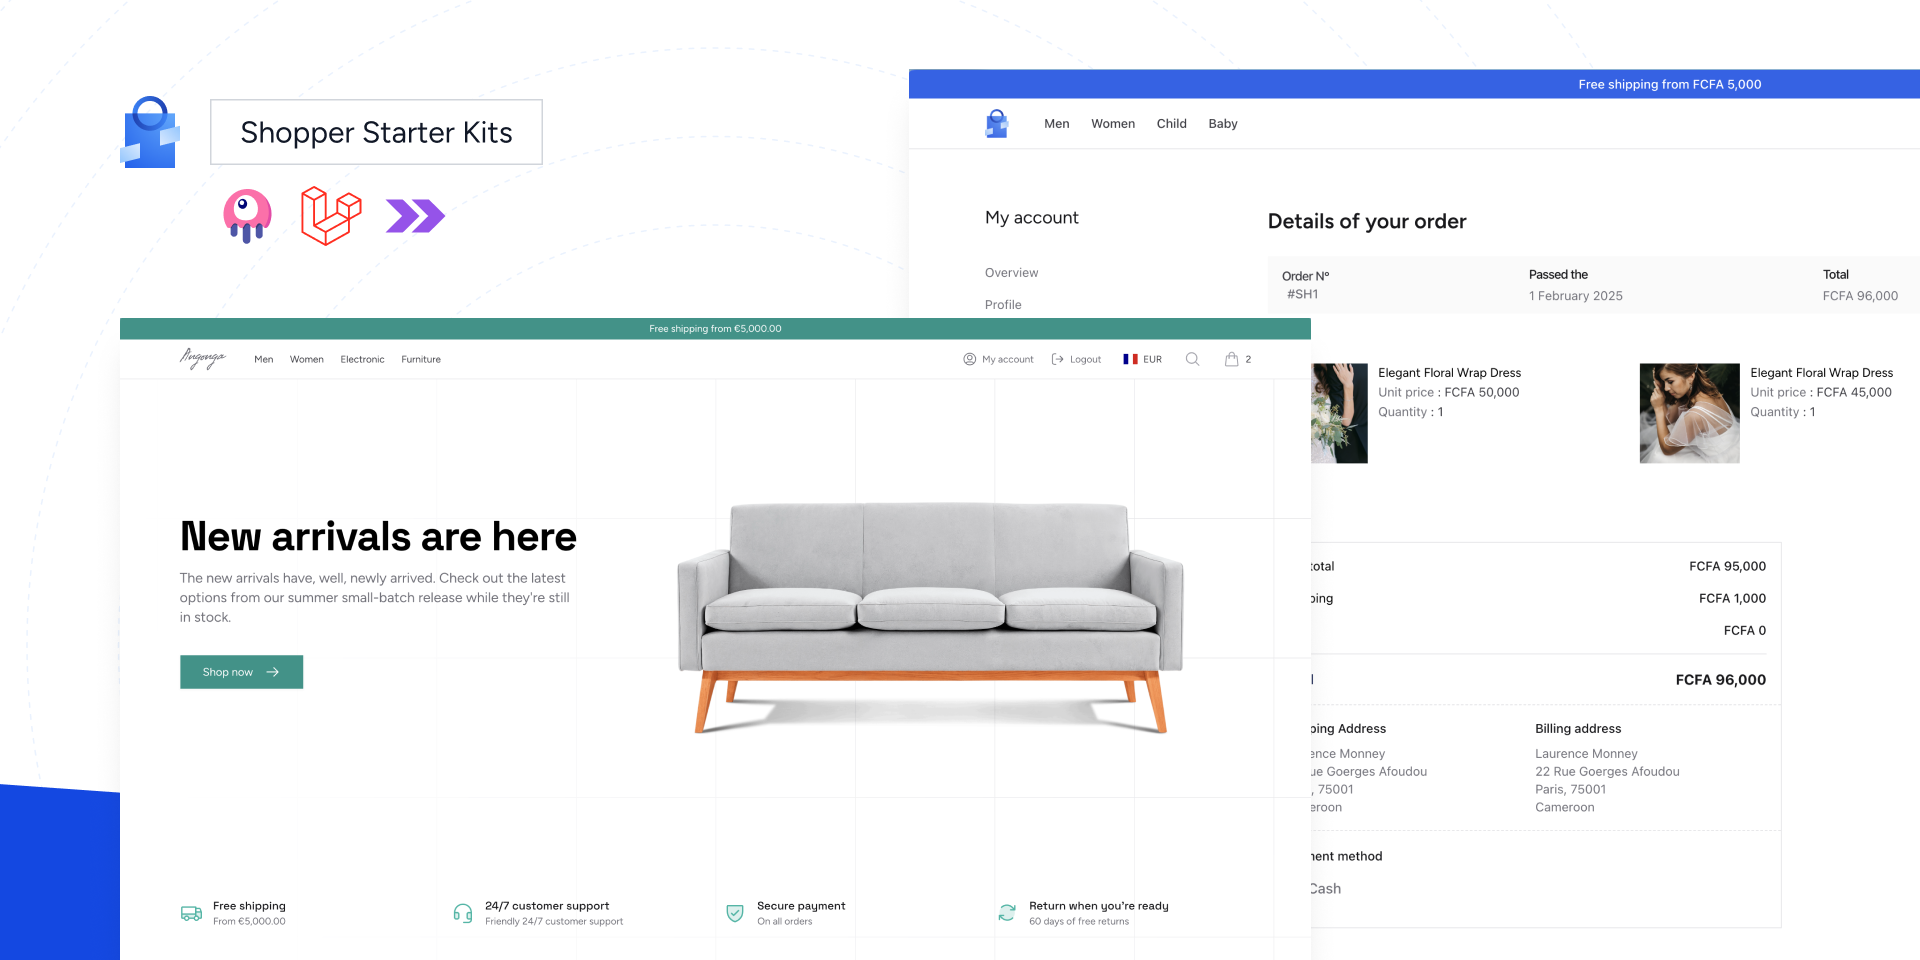Viewport: 1920px width, 960px height.
Task: Open the shopping bag cart icon
Action: (x=1233, y=359)
